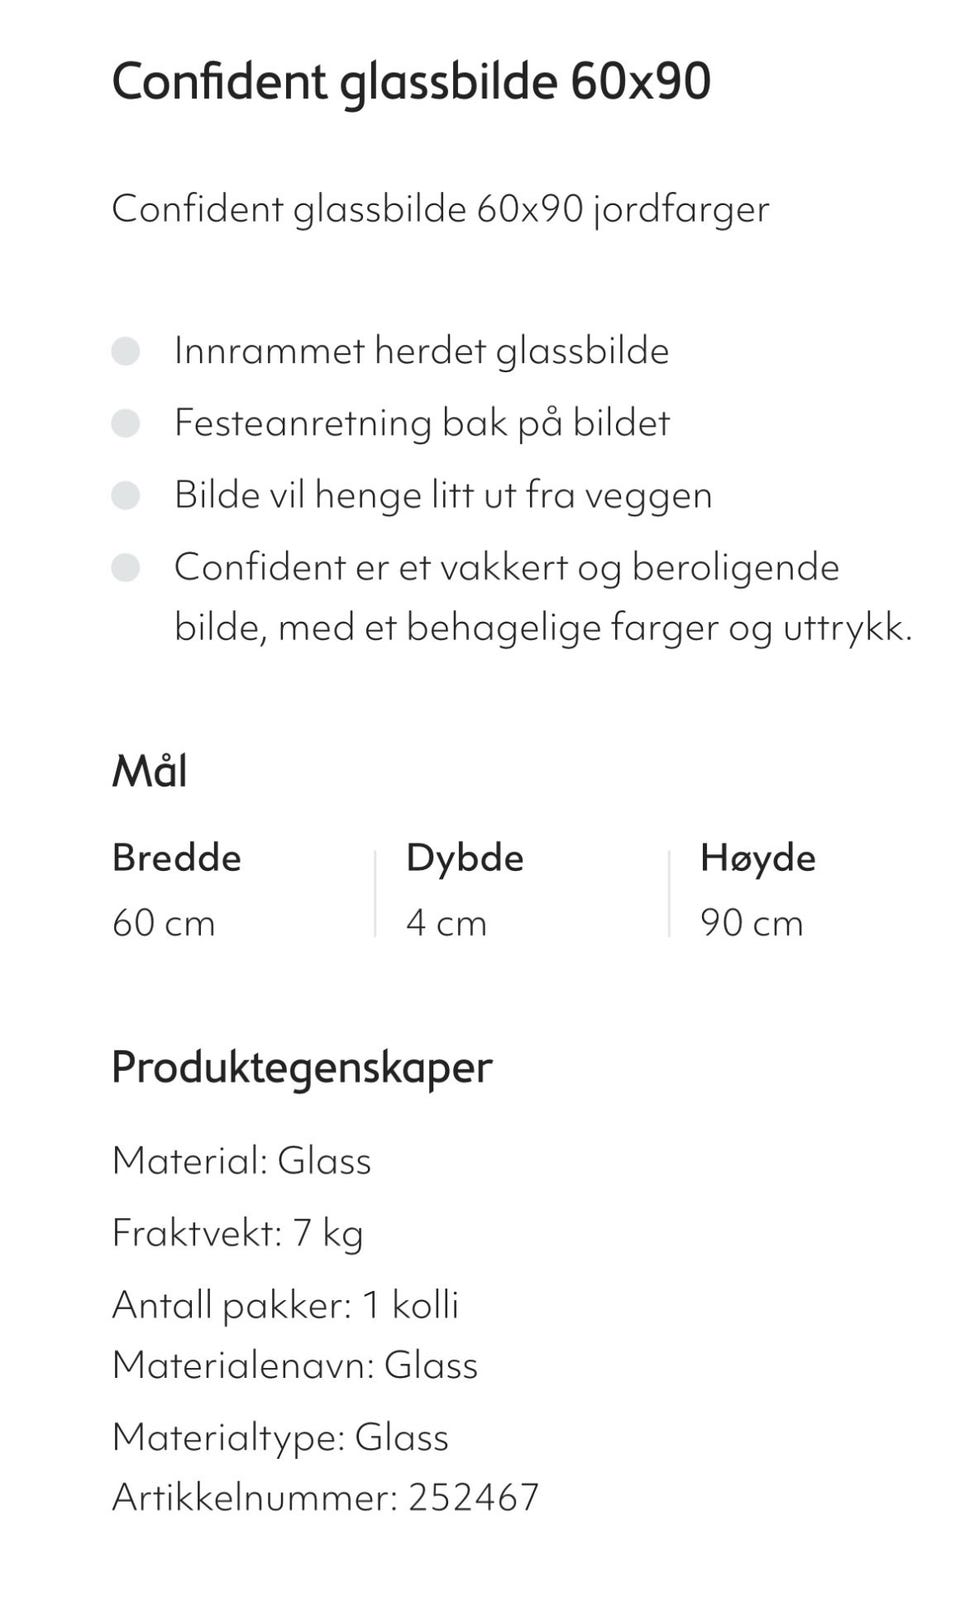This screenshot has width=960, height=1597.
Task: Click the 'Dybde' measurement label
Action: tap(464, 858)
